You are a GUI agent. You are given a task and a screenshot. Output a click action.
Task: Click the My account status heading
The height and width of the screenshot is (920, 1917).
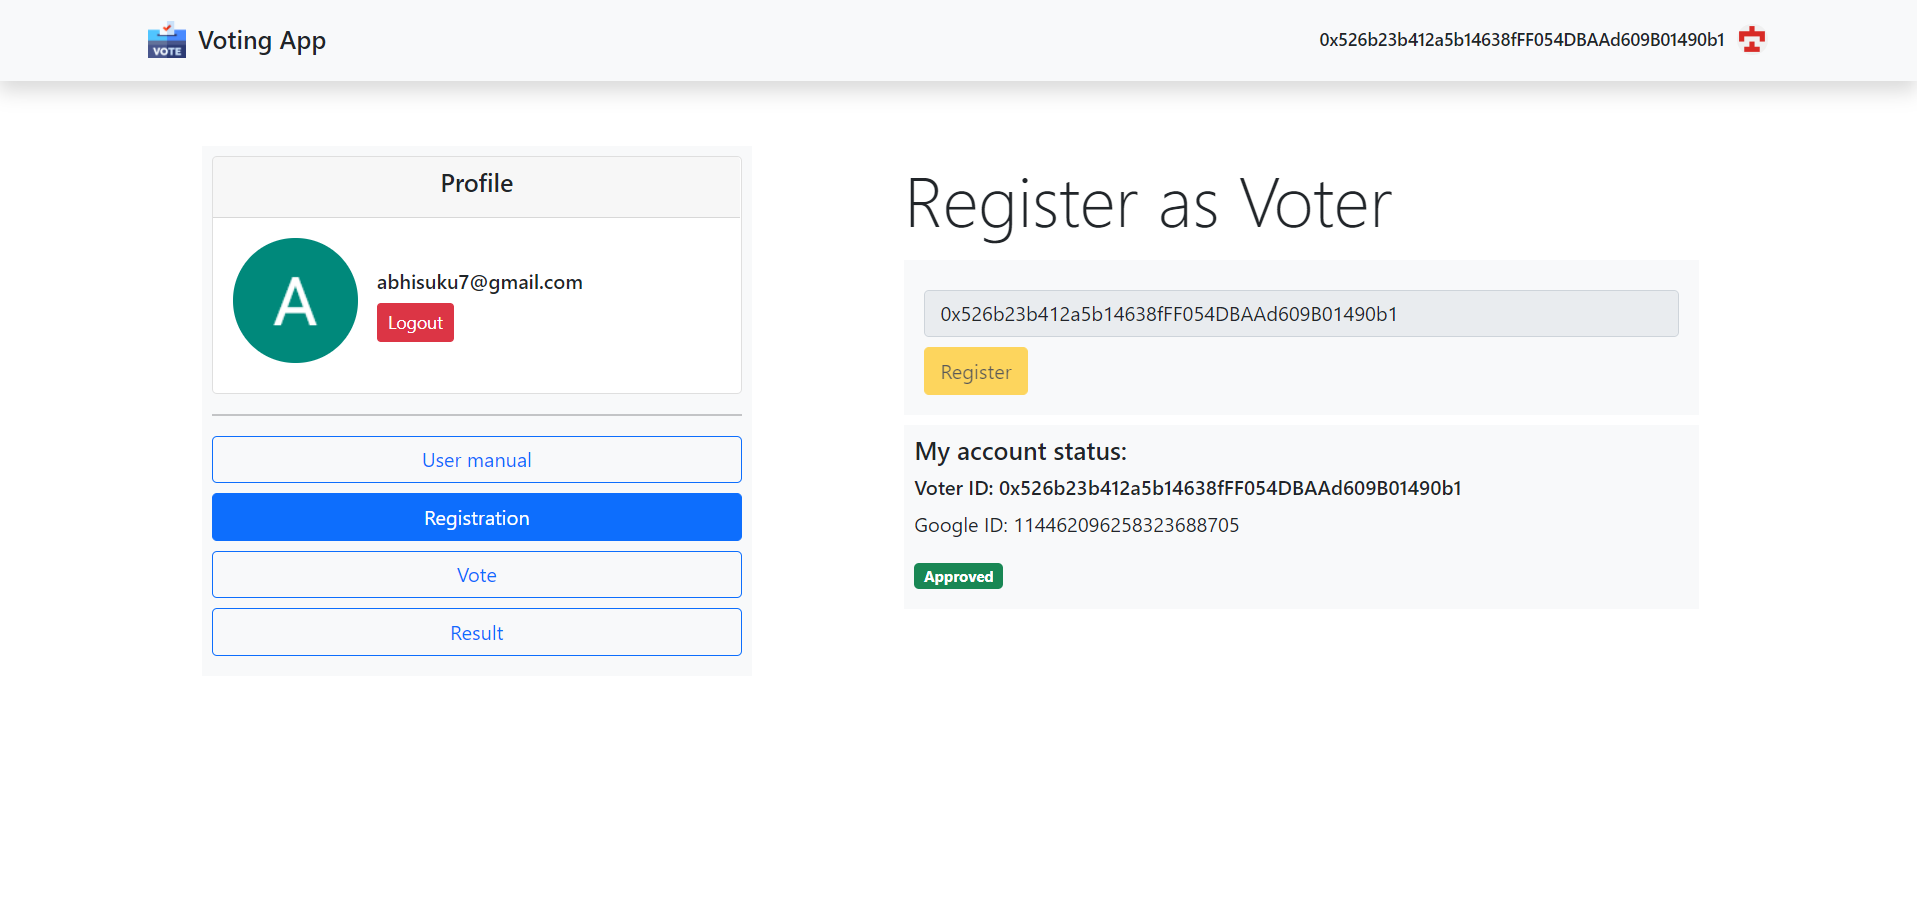[x=1020, y=452]
